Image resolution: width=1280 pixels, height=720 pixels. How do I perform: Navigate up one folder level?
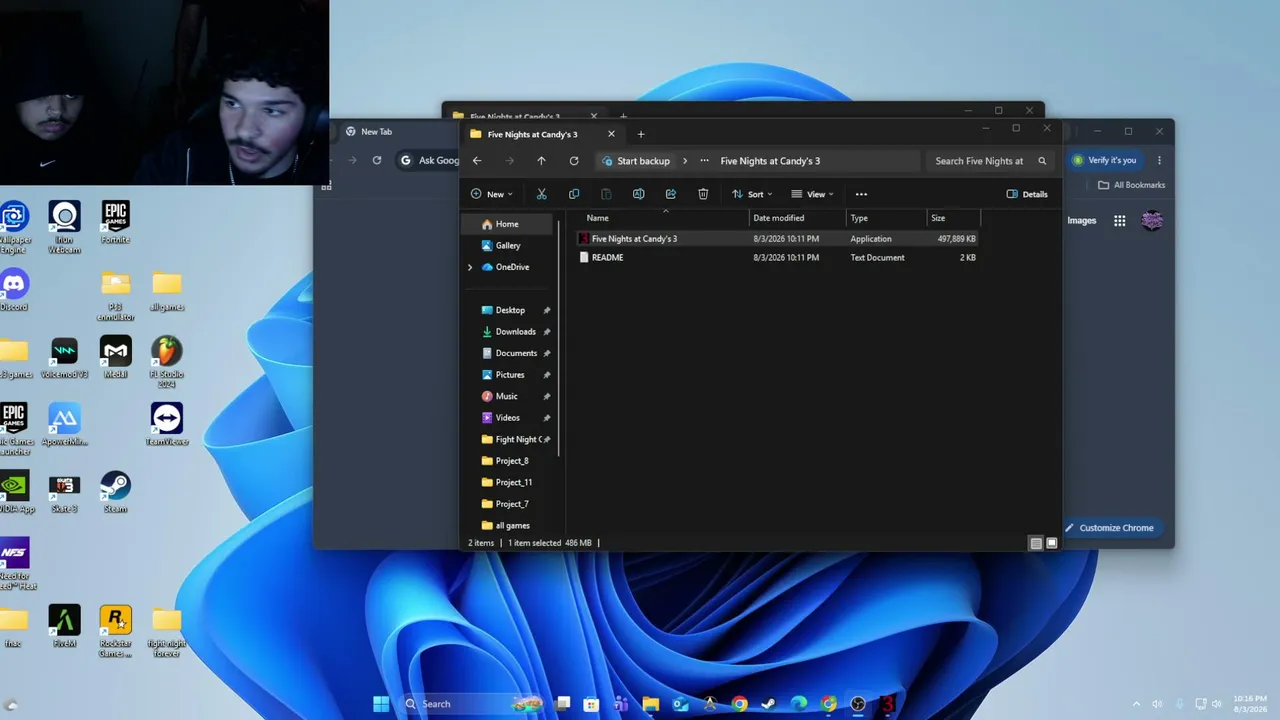pyautogui.click(x=541, y=161)
